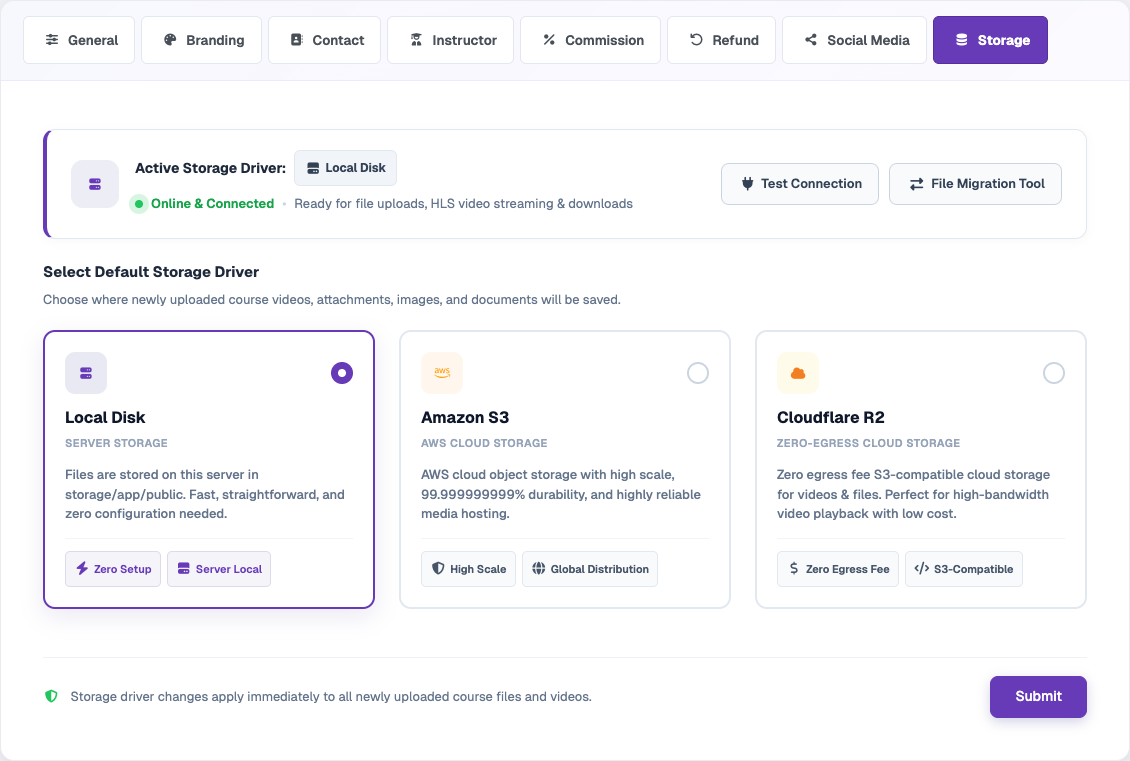Image resolution: width=1130 pixels, height=761 pixels.
Task: Click the Server Local tag
Action: 219,569
